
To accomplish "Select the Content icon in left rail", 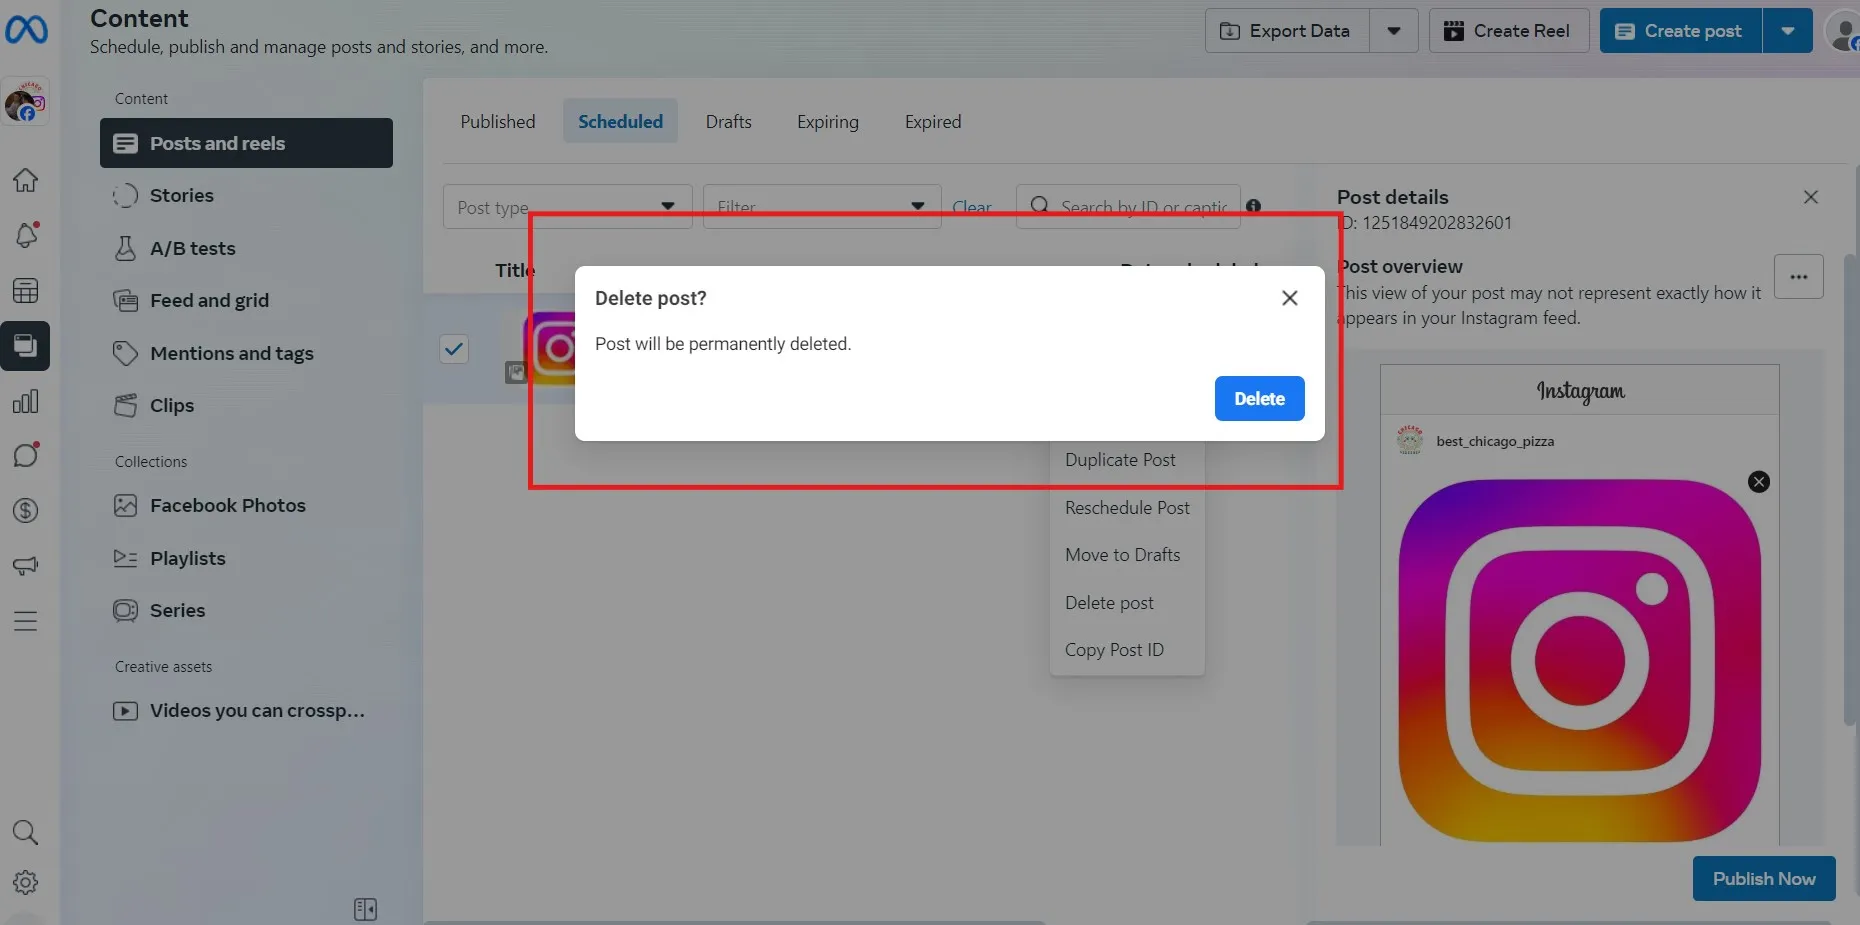I will pyautogui.click(x=25, y=346).
